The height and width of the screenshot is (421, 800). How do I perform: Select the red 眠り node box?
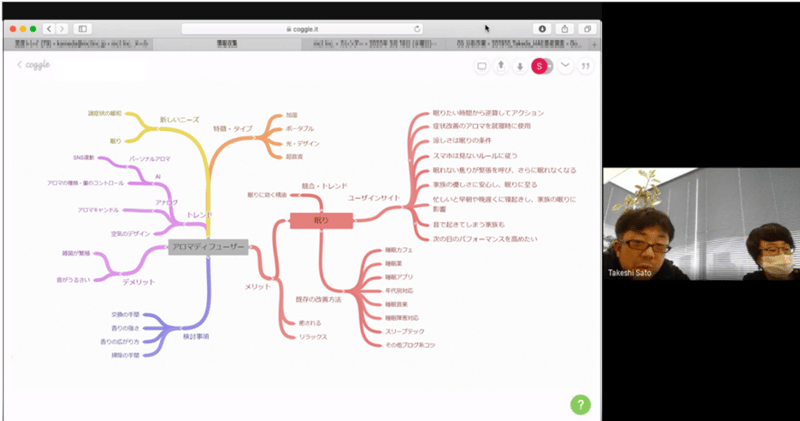[321, 220]
